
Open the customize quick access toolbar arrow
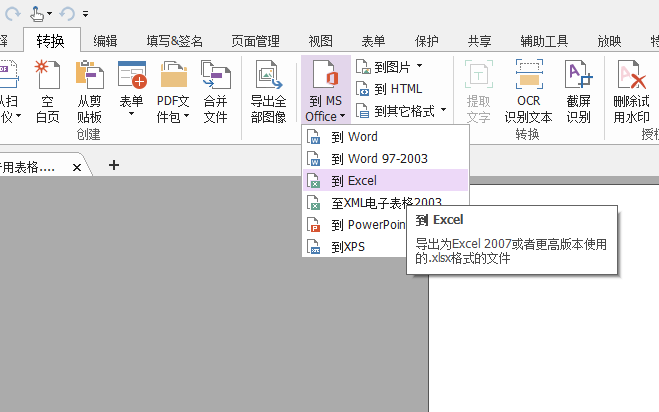click(85, 14)
